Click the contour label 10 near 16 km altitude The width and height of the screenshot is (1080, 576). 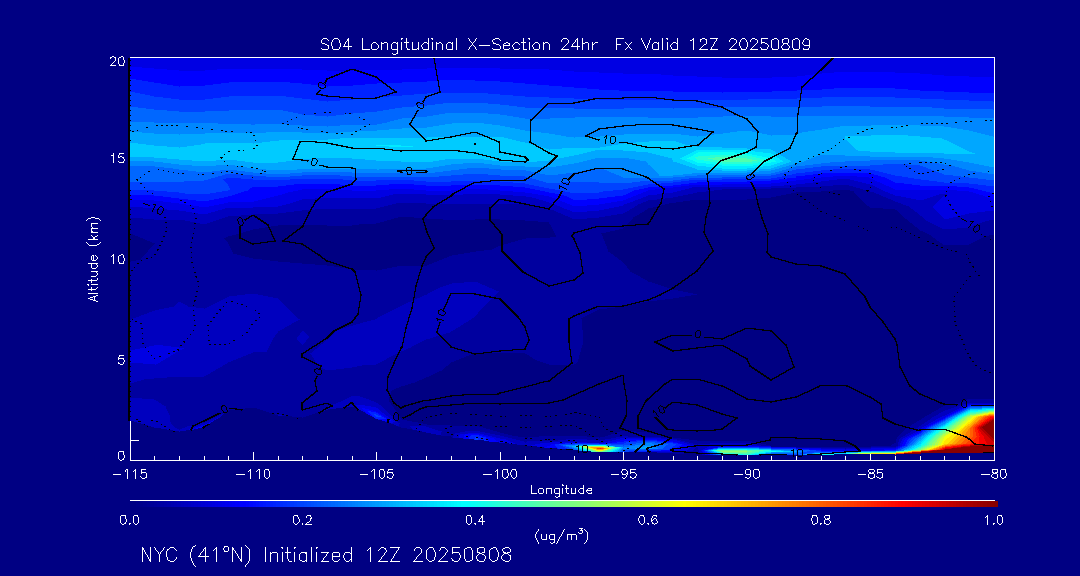[609, 140]
